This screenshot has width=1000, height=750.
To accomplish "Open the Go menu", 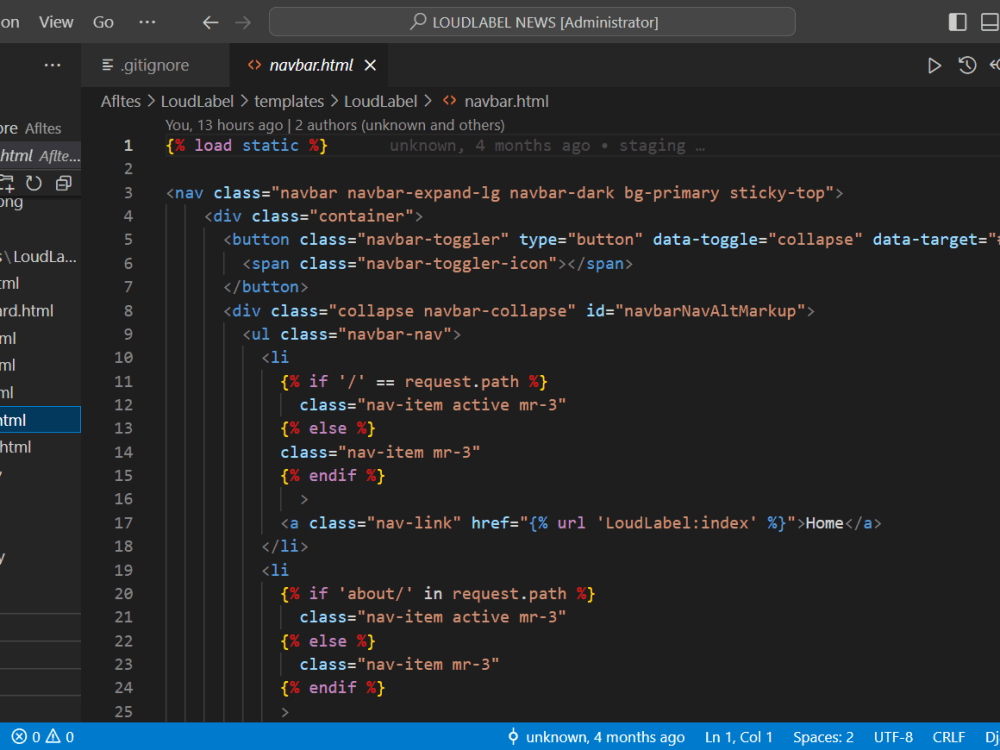I will pos(103,21).
